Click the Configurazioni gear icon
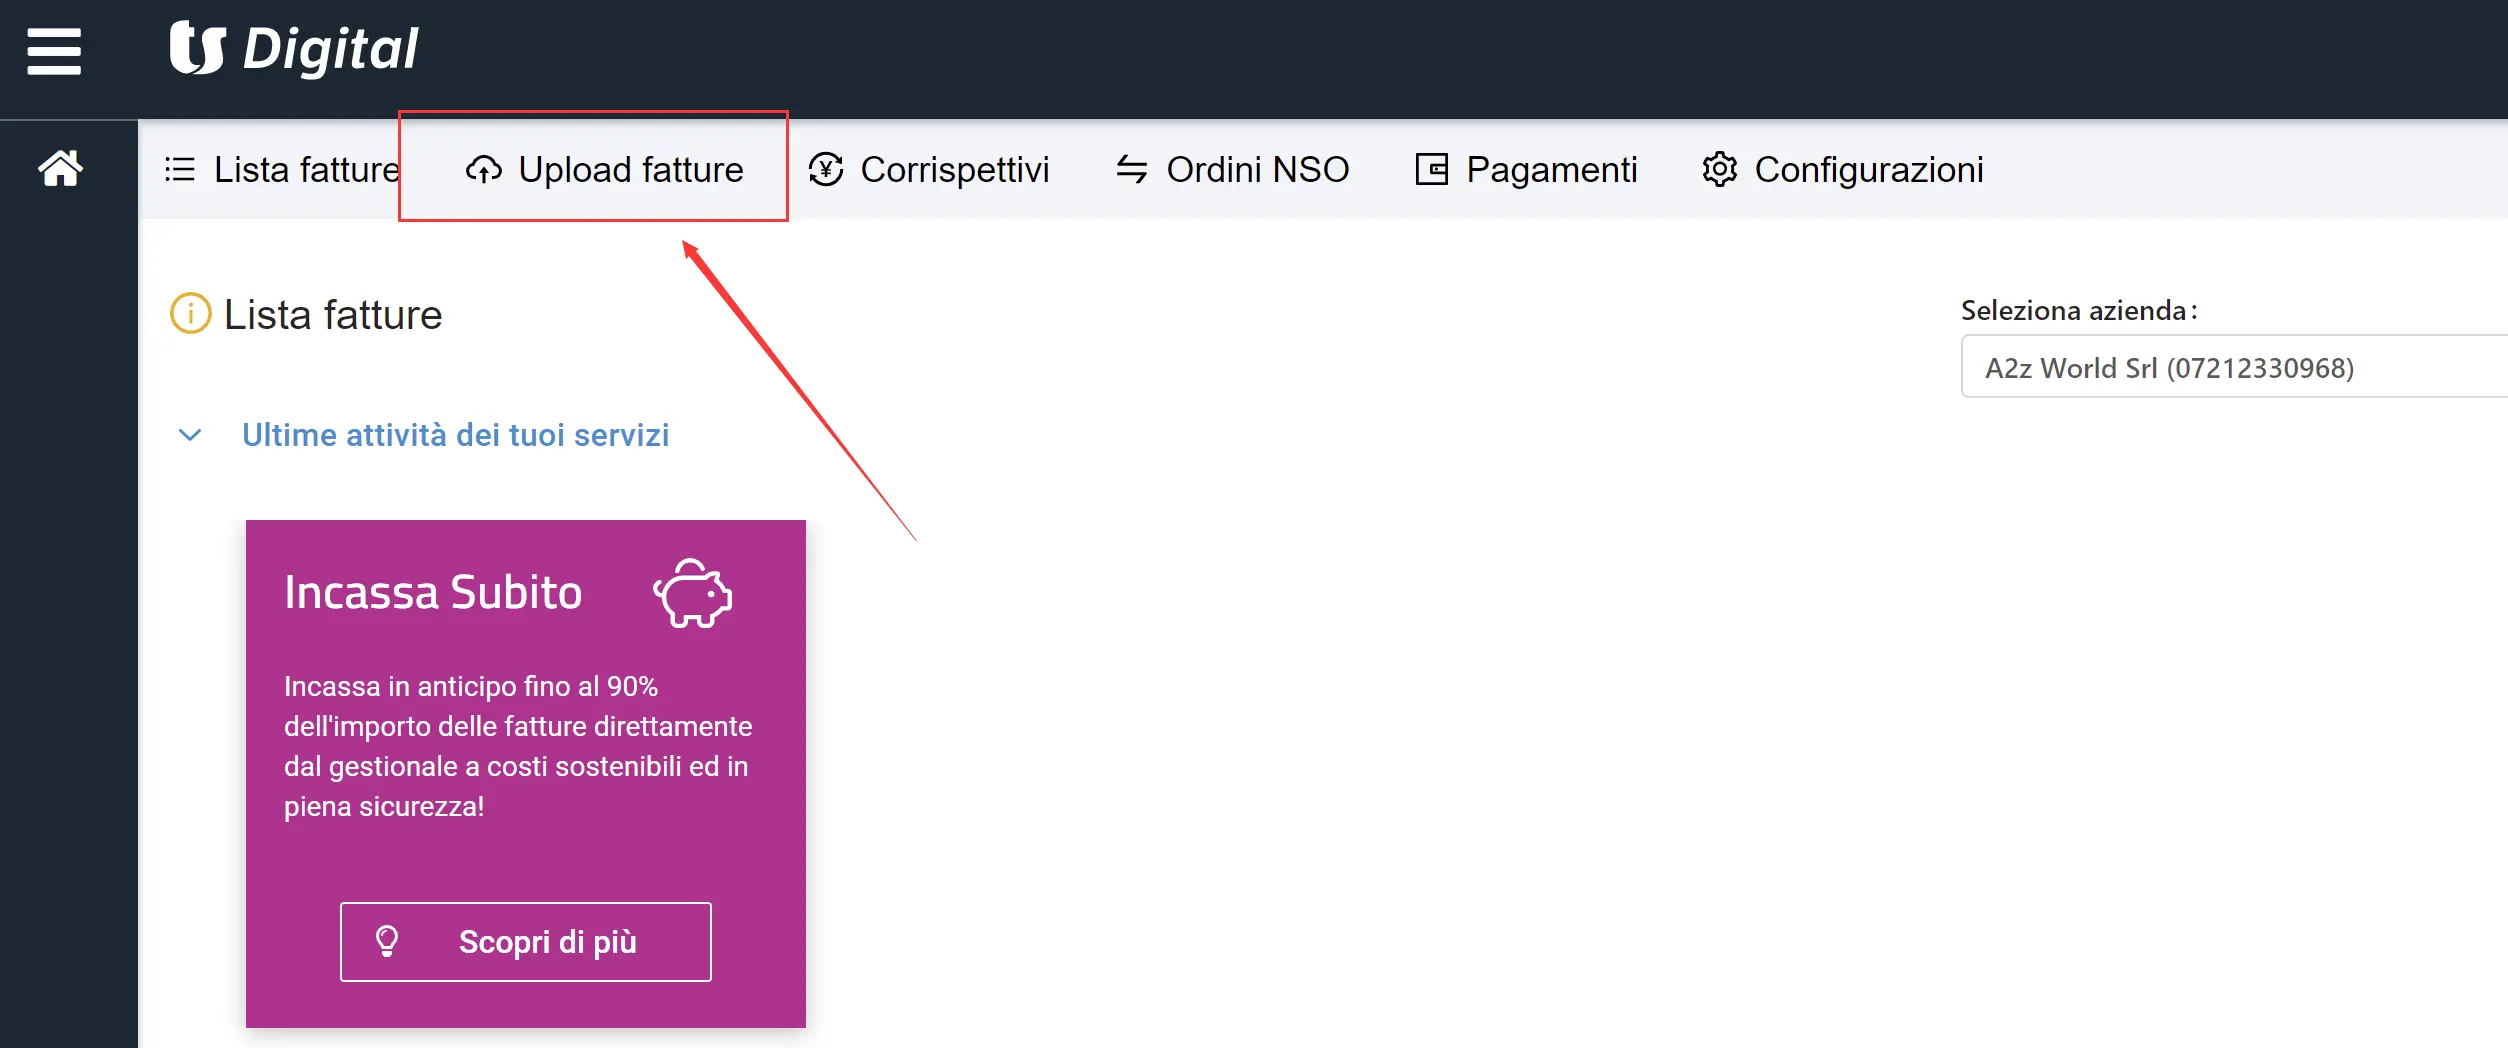 coord(1719,170)
